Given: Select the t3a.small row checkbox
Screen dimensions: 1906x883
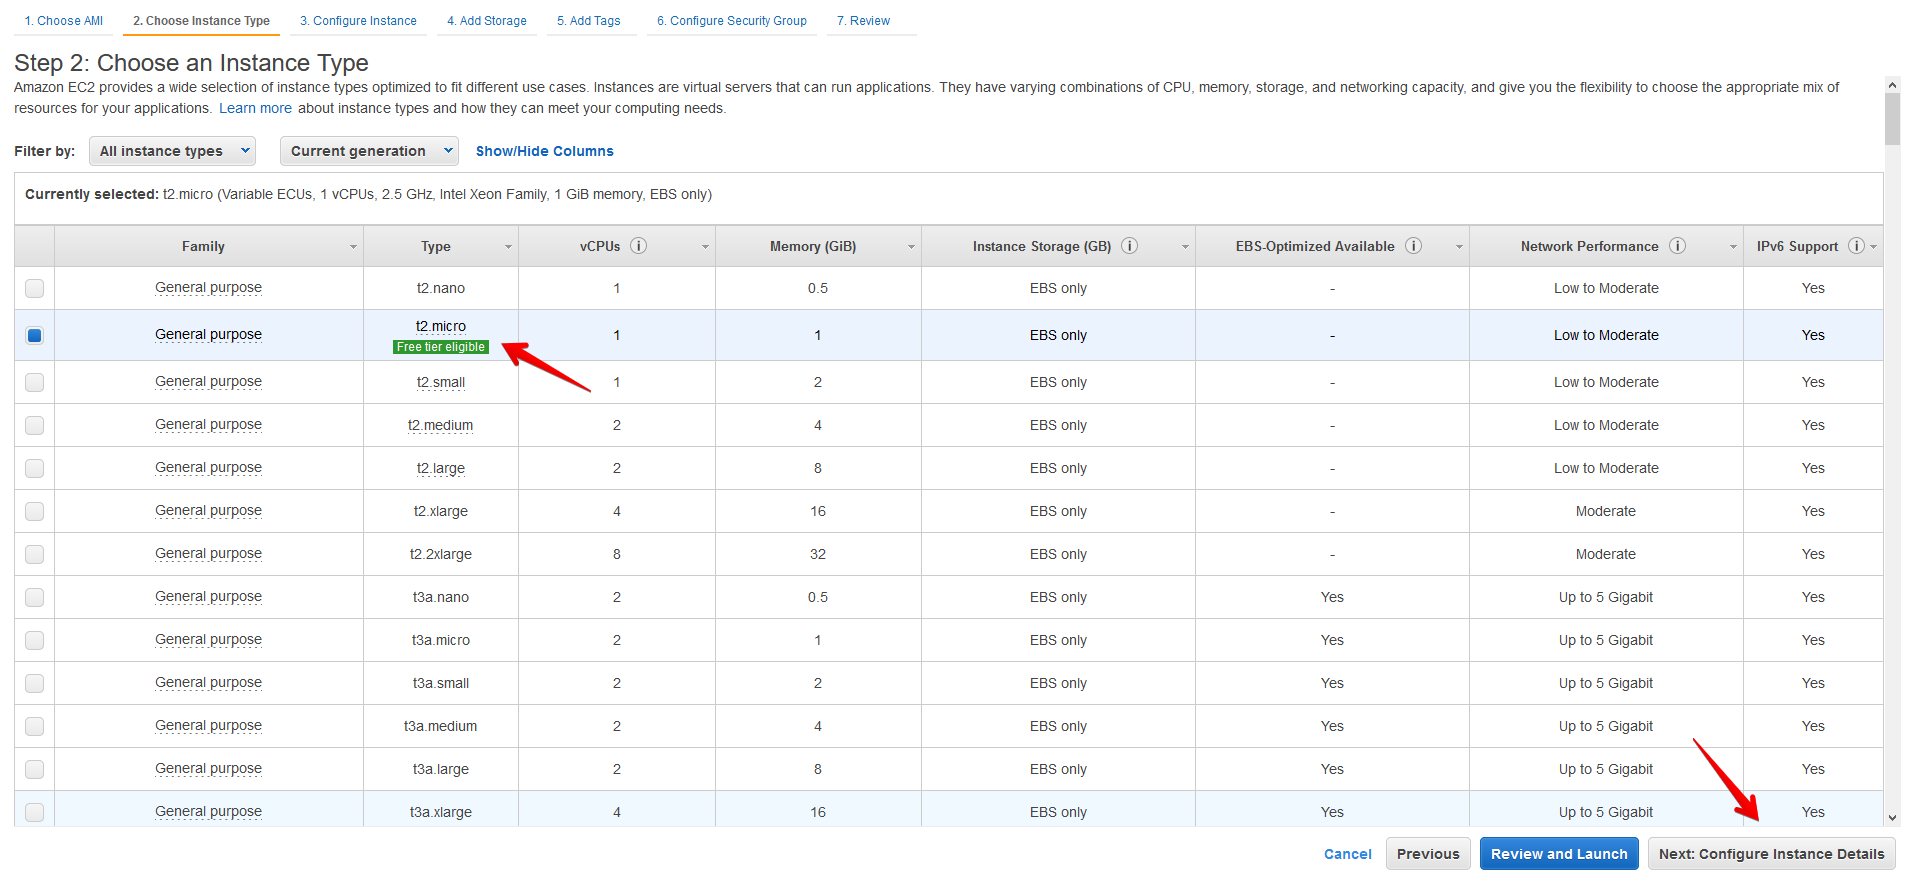Looking at the screenshot, I should click(35, 683).
